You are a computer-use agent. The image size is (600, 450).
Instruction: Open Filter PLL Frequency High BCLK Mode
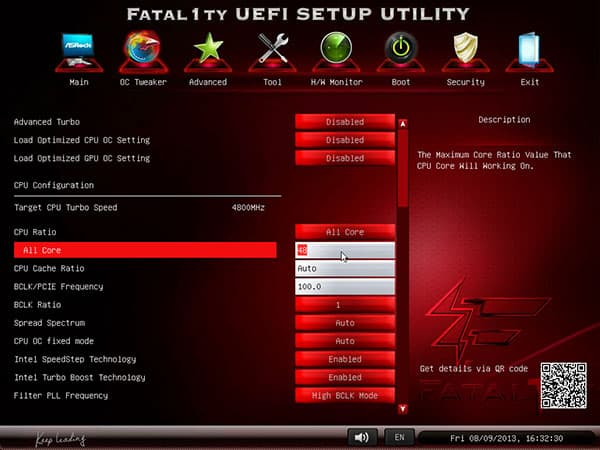pyautogui.click(x=345, y=395)
